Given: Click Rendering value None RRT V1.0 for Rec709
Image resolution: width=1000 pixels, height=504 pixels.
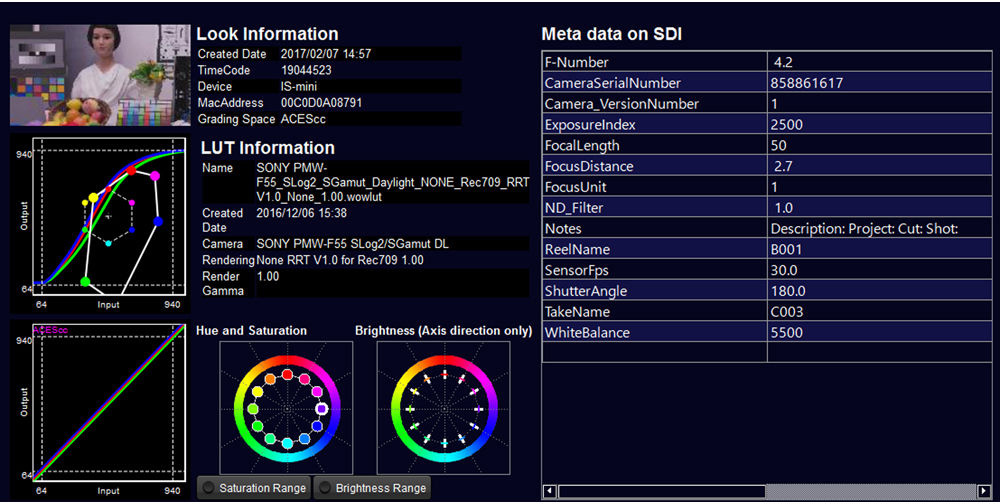Looking at the screenshot, I should pyautogui.click(x=340, y=260).
